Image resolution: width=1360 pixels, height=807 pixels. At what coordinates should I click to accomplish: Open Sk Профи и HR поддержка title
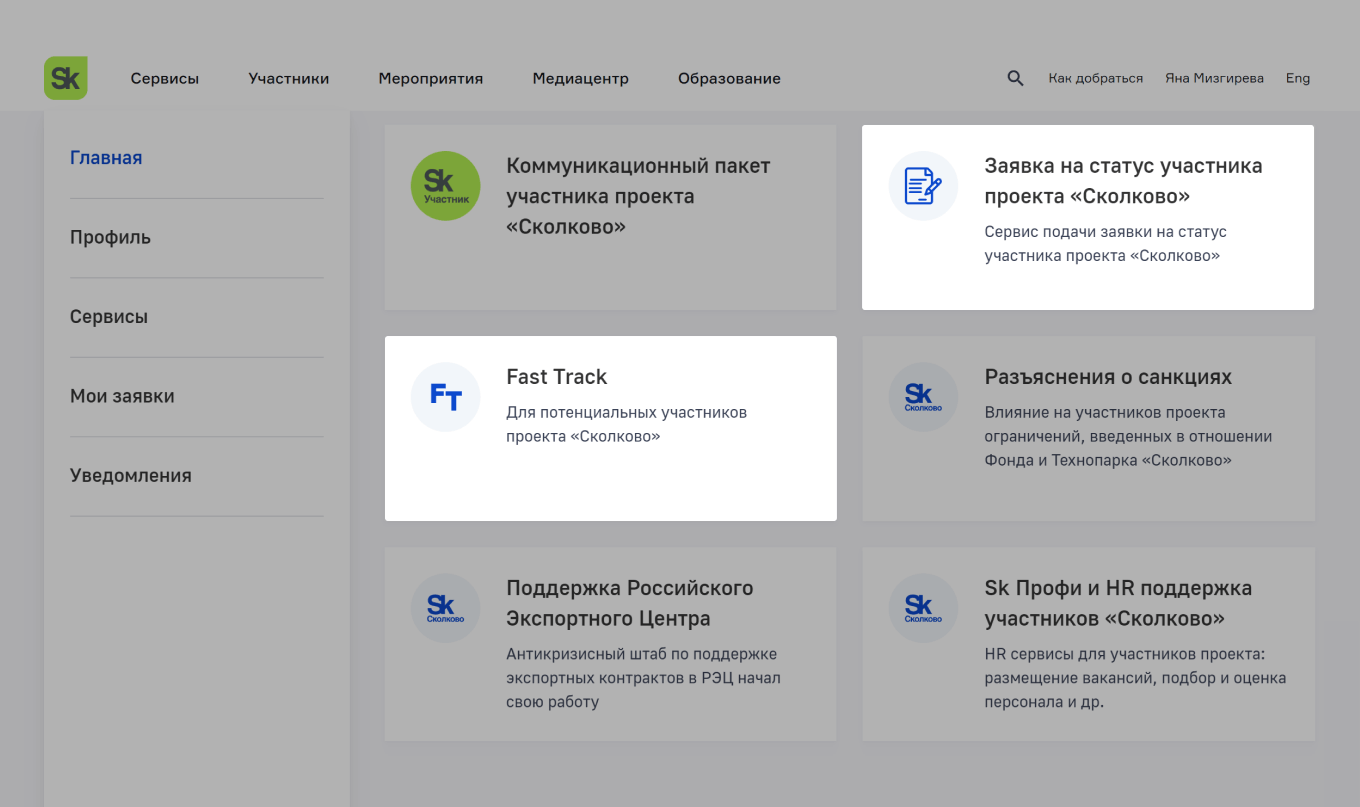coord(1118,603)
